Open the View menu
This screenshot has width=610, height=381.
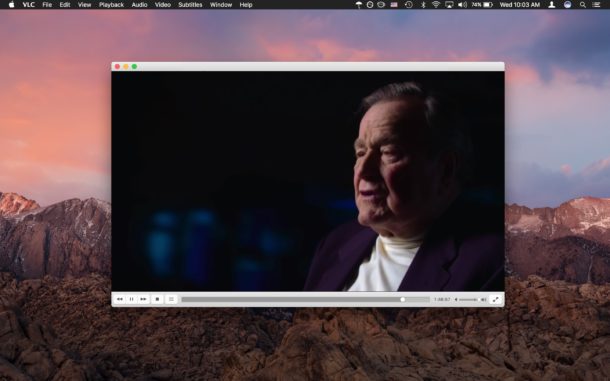tap(84, 5)
